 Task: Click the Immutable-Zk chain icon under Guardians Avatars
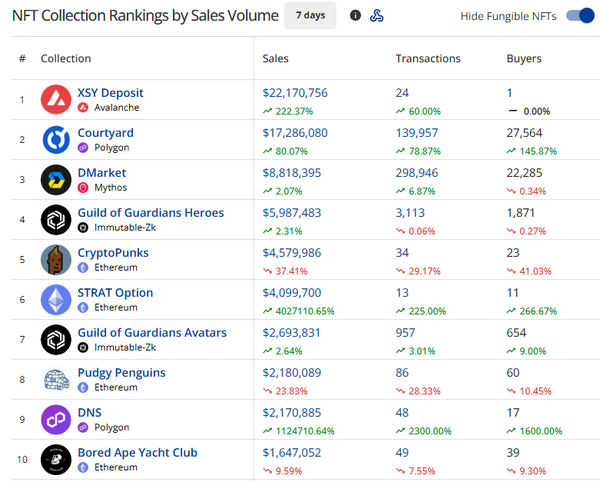[83, 347]
